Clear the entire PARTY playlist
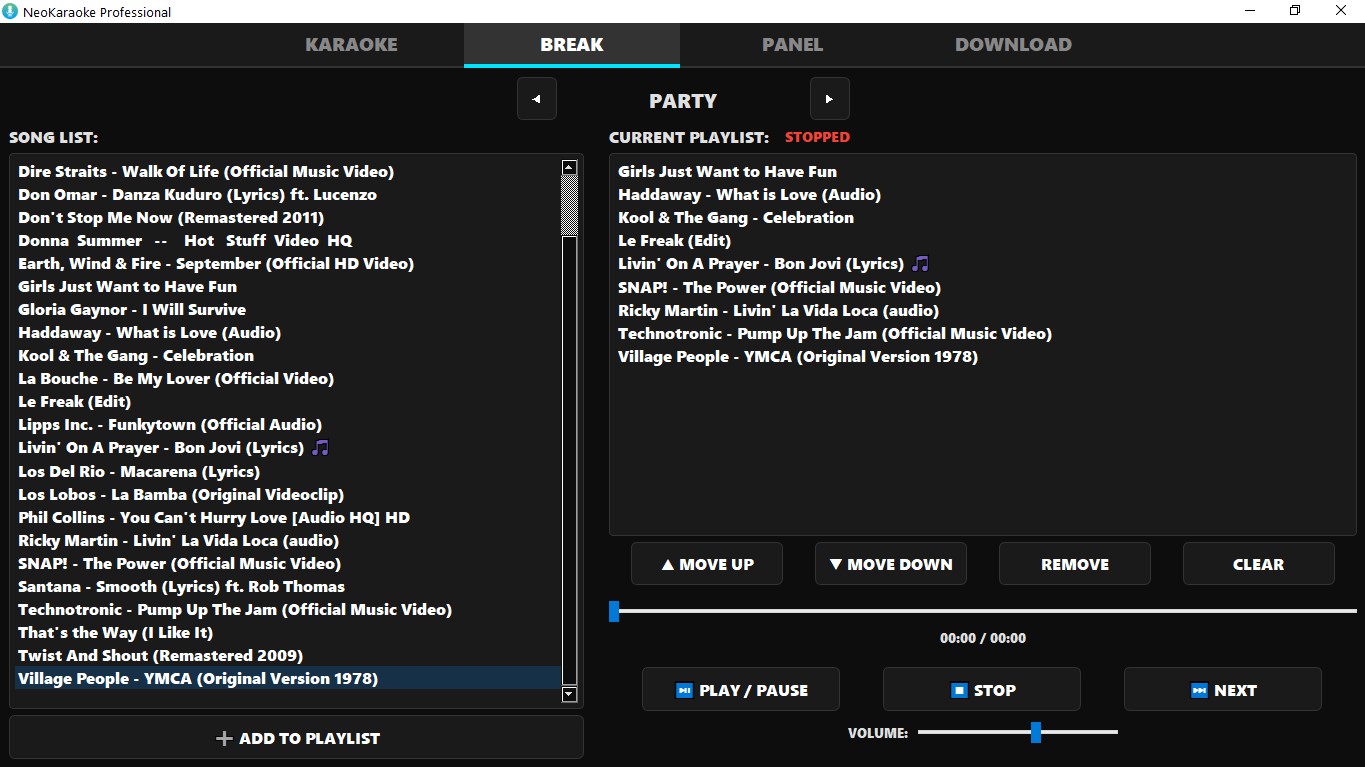 pyautogui.click(x=1258, y=563)
